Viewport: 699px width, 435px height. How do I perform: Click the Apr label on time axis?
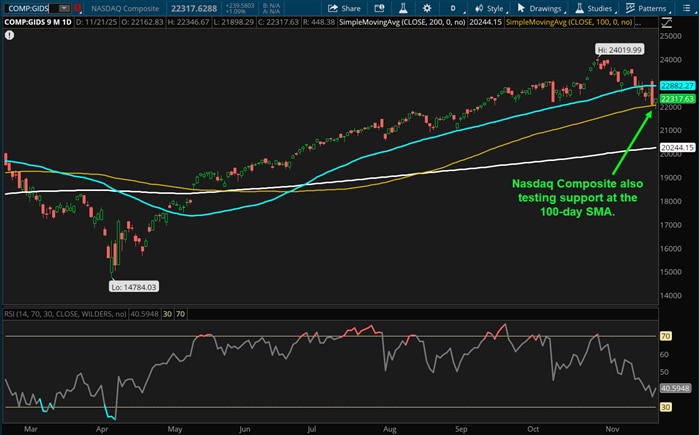102,429
